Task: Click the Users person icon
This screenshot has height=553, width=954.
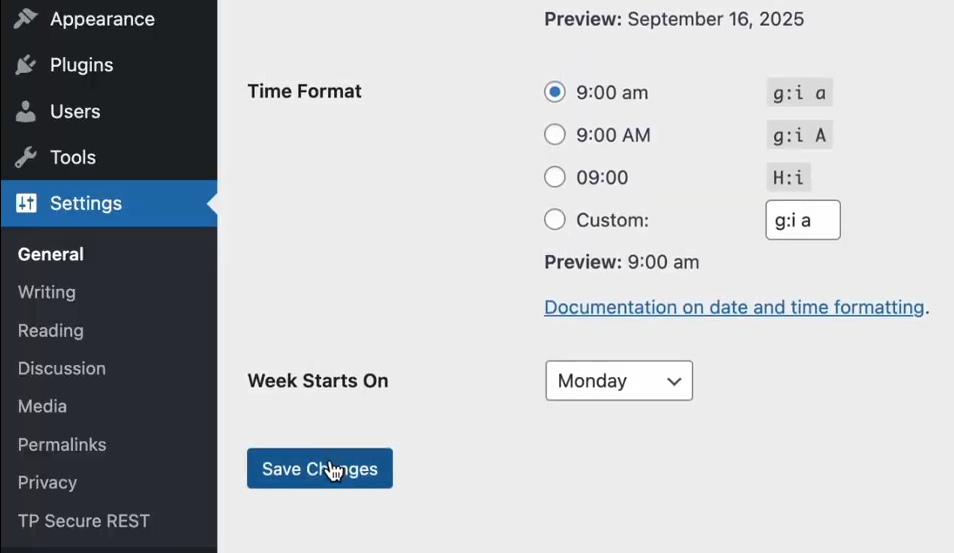Action: [26, 111]
